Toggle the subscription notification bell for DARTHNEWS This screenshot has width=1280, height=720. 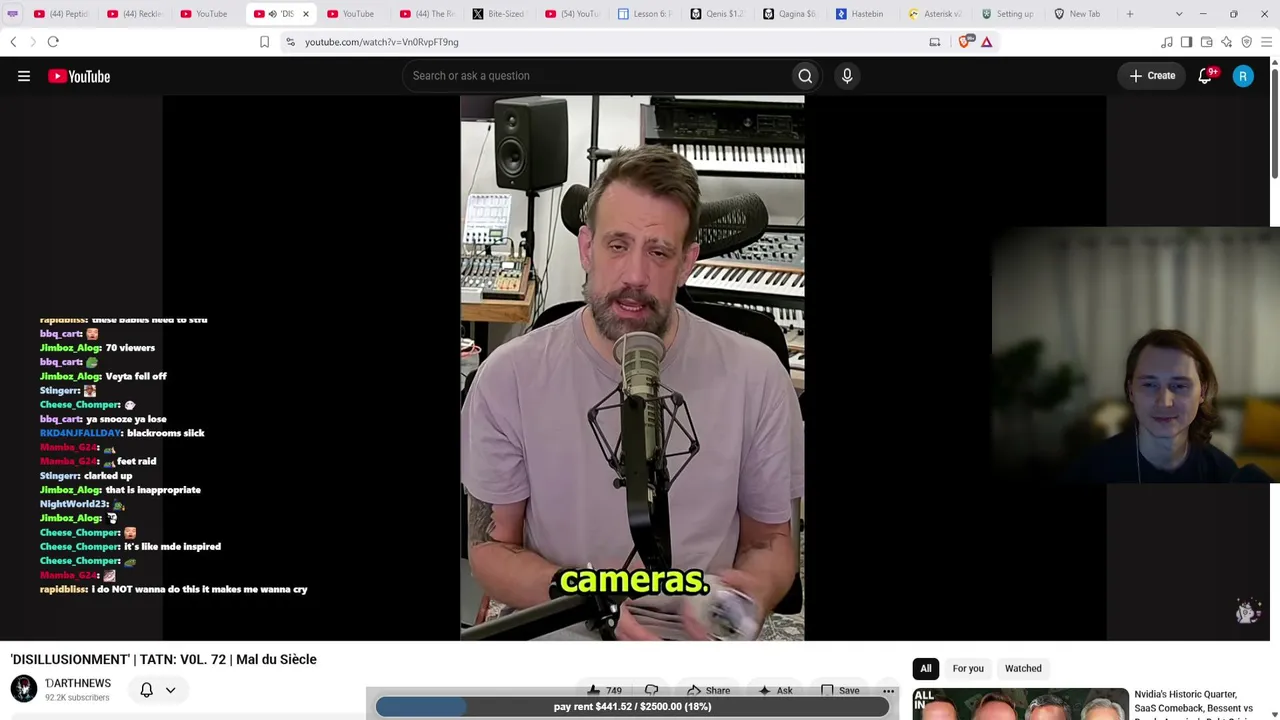[x=146, y=690]
